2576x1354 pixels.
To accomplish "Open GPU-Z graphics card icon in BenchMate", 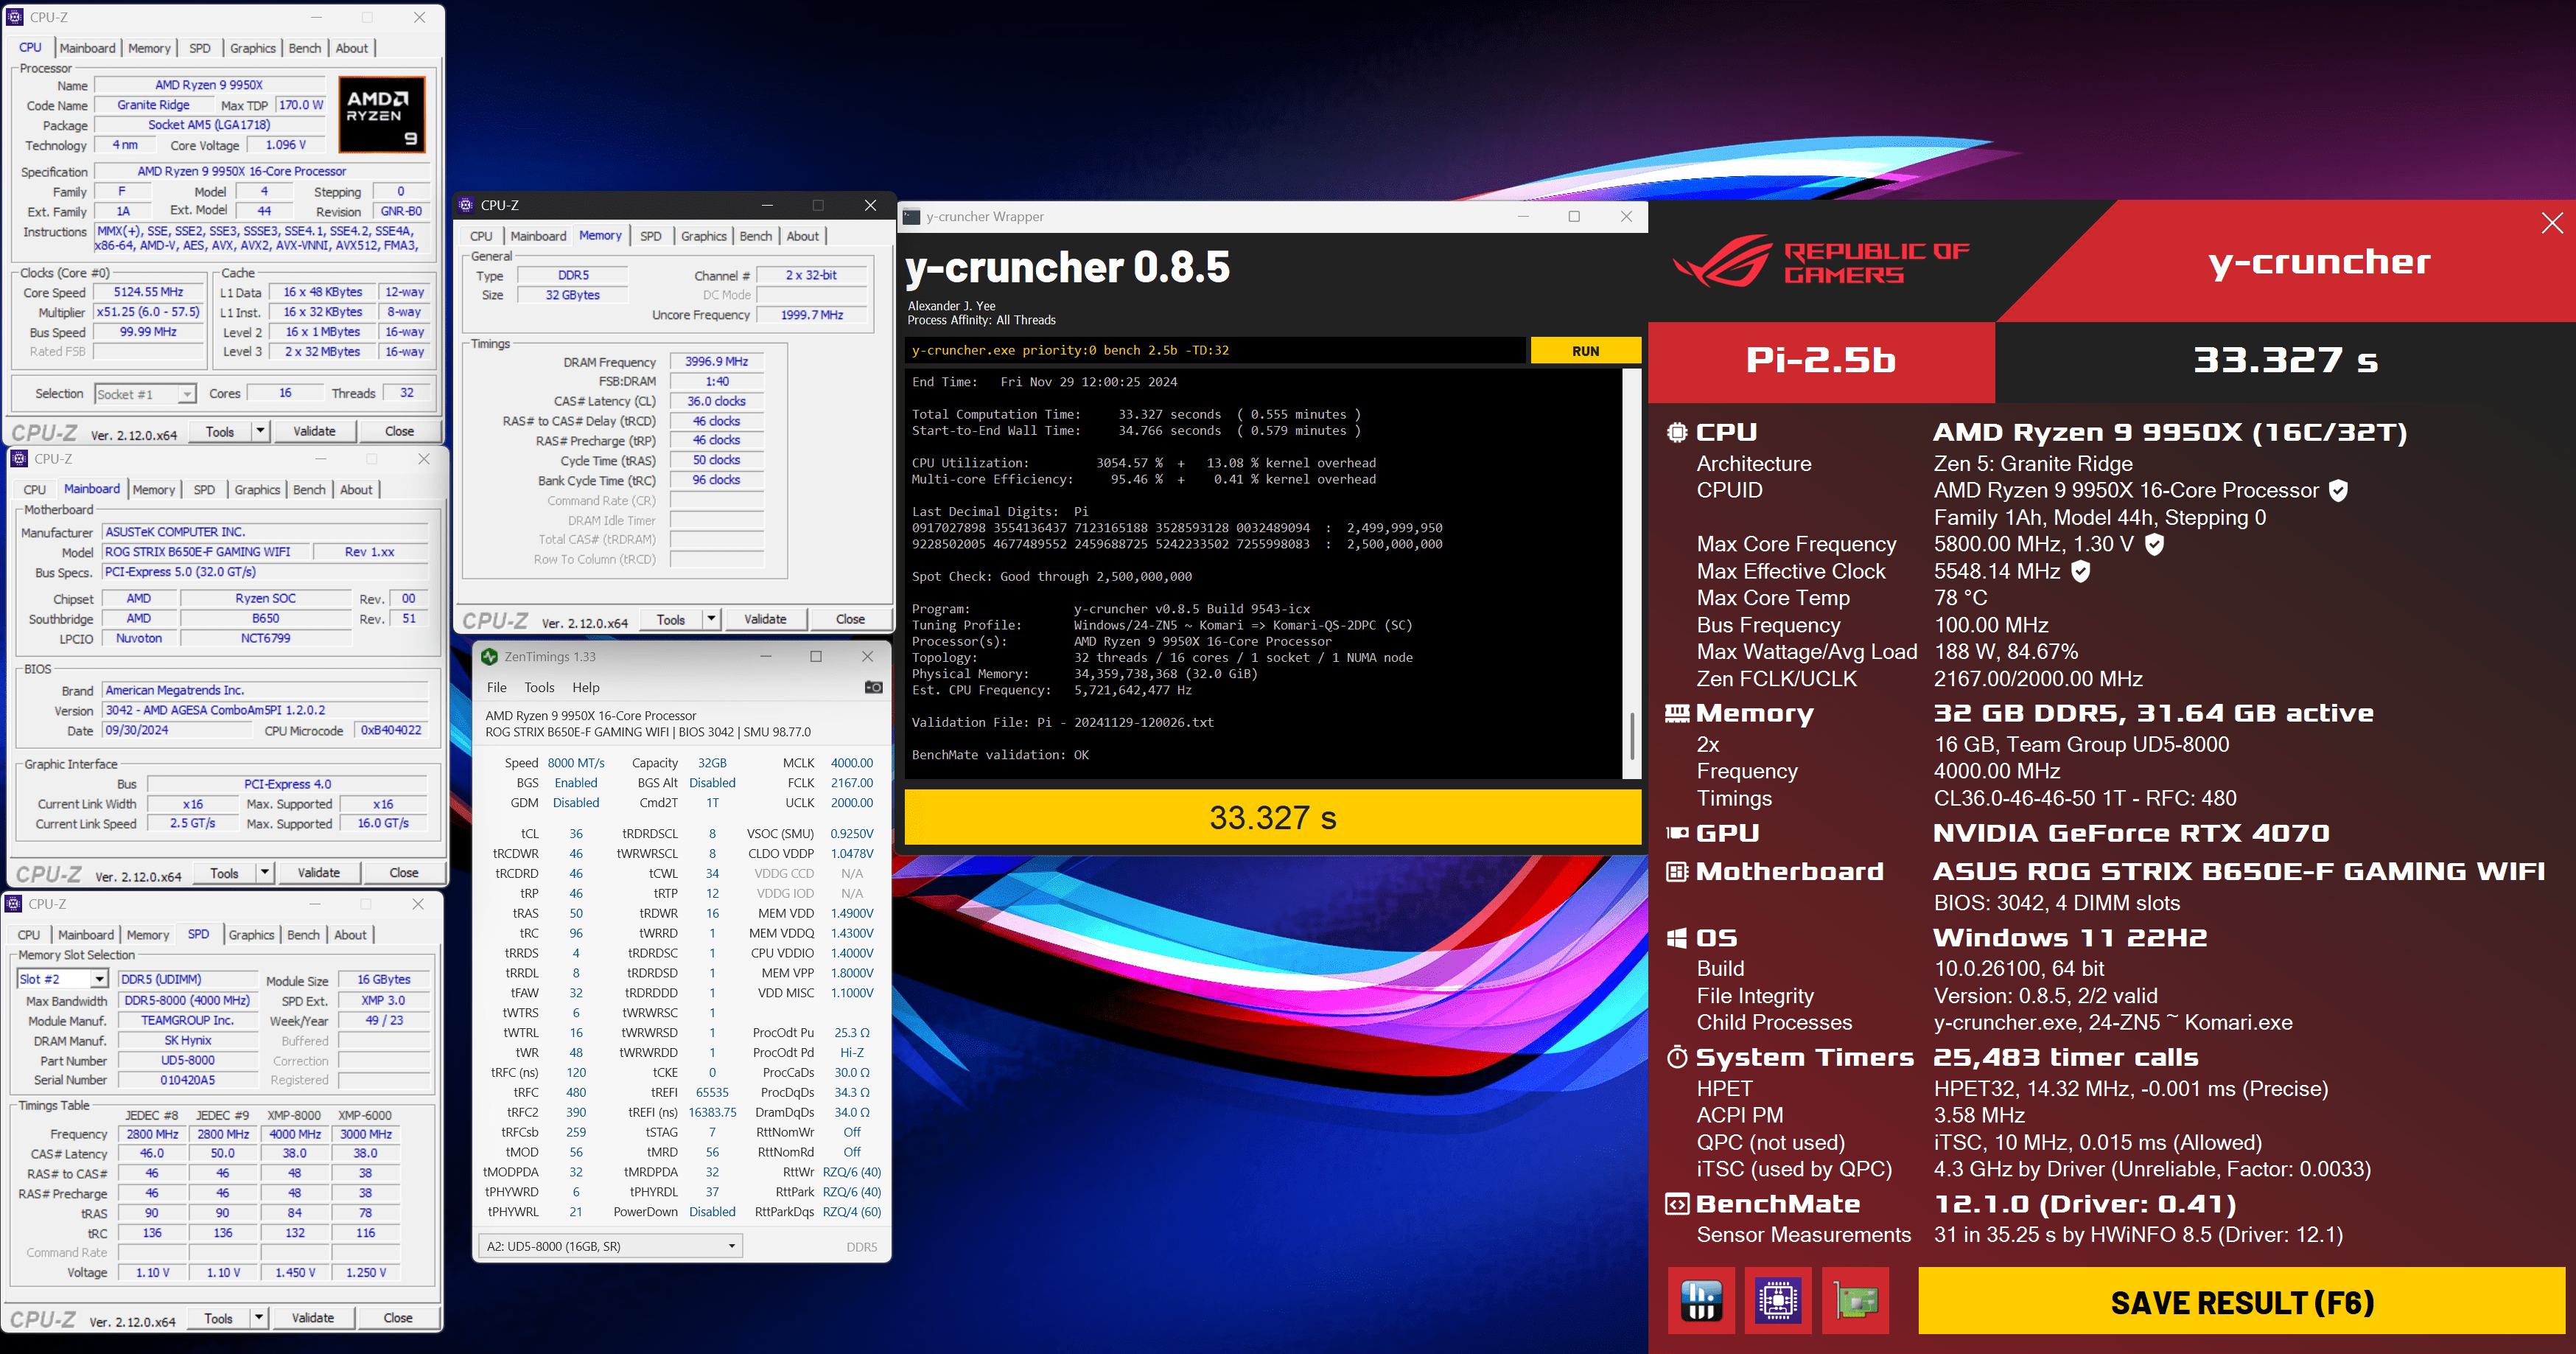I will tap(1855, 1301).
